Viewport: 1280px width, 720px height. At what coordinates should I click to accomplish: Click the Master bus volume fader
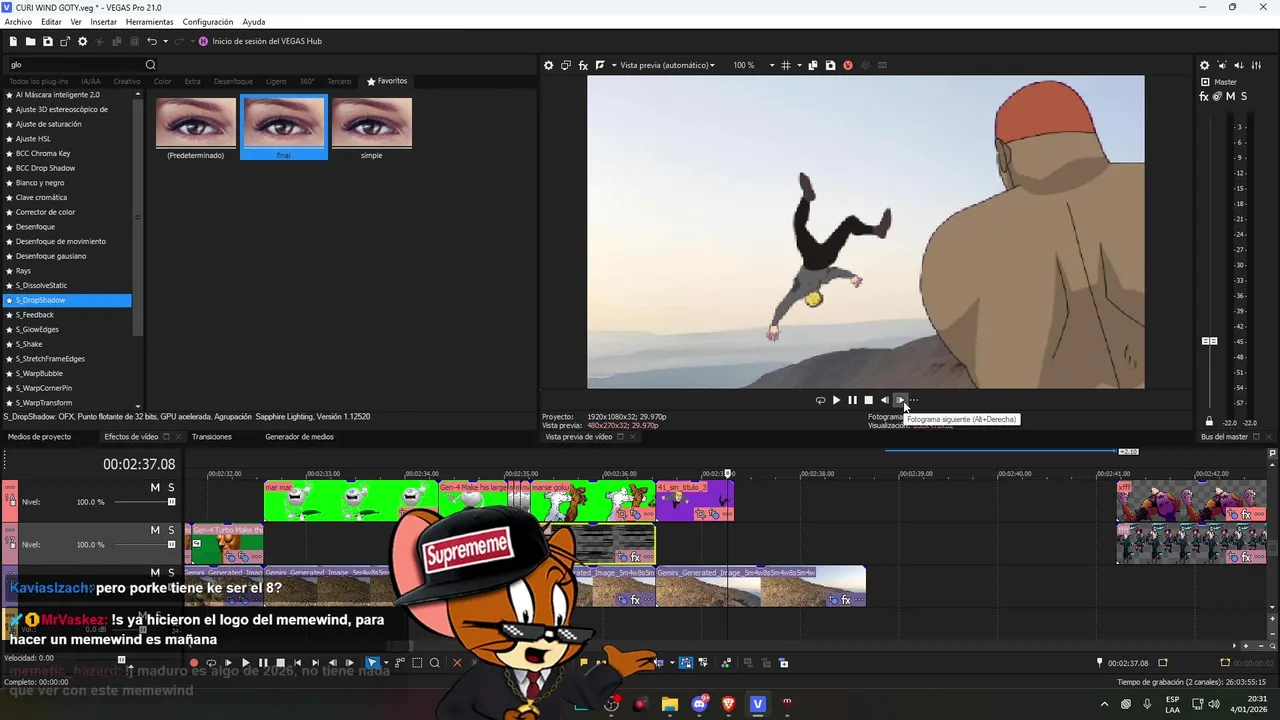click(1209, 341)
